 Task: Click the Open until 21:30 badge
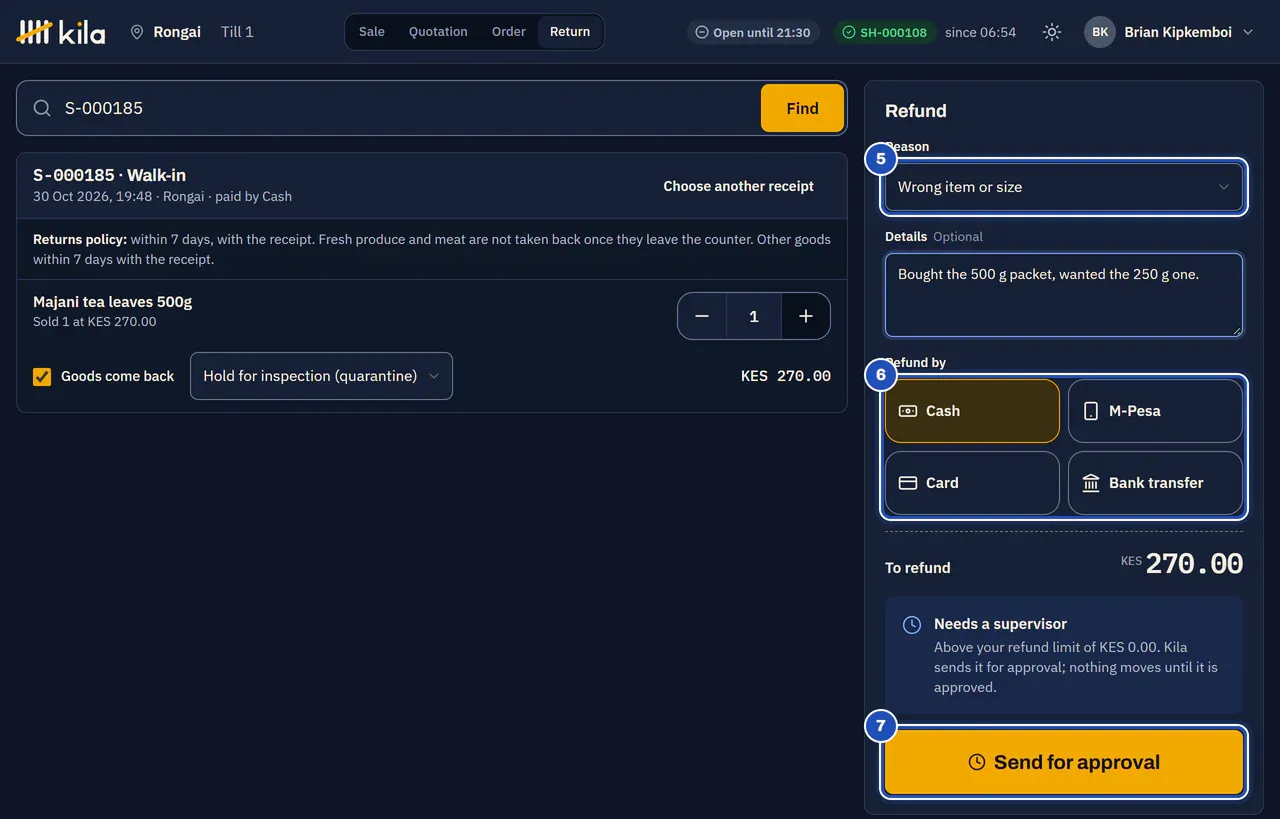tap(753, 32)
